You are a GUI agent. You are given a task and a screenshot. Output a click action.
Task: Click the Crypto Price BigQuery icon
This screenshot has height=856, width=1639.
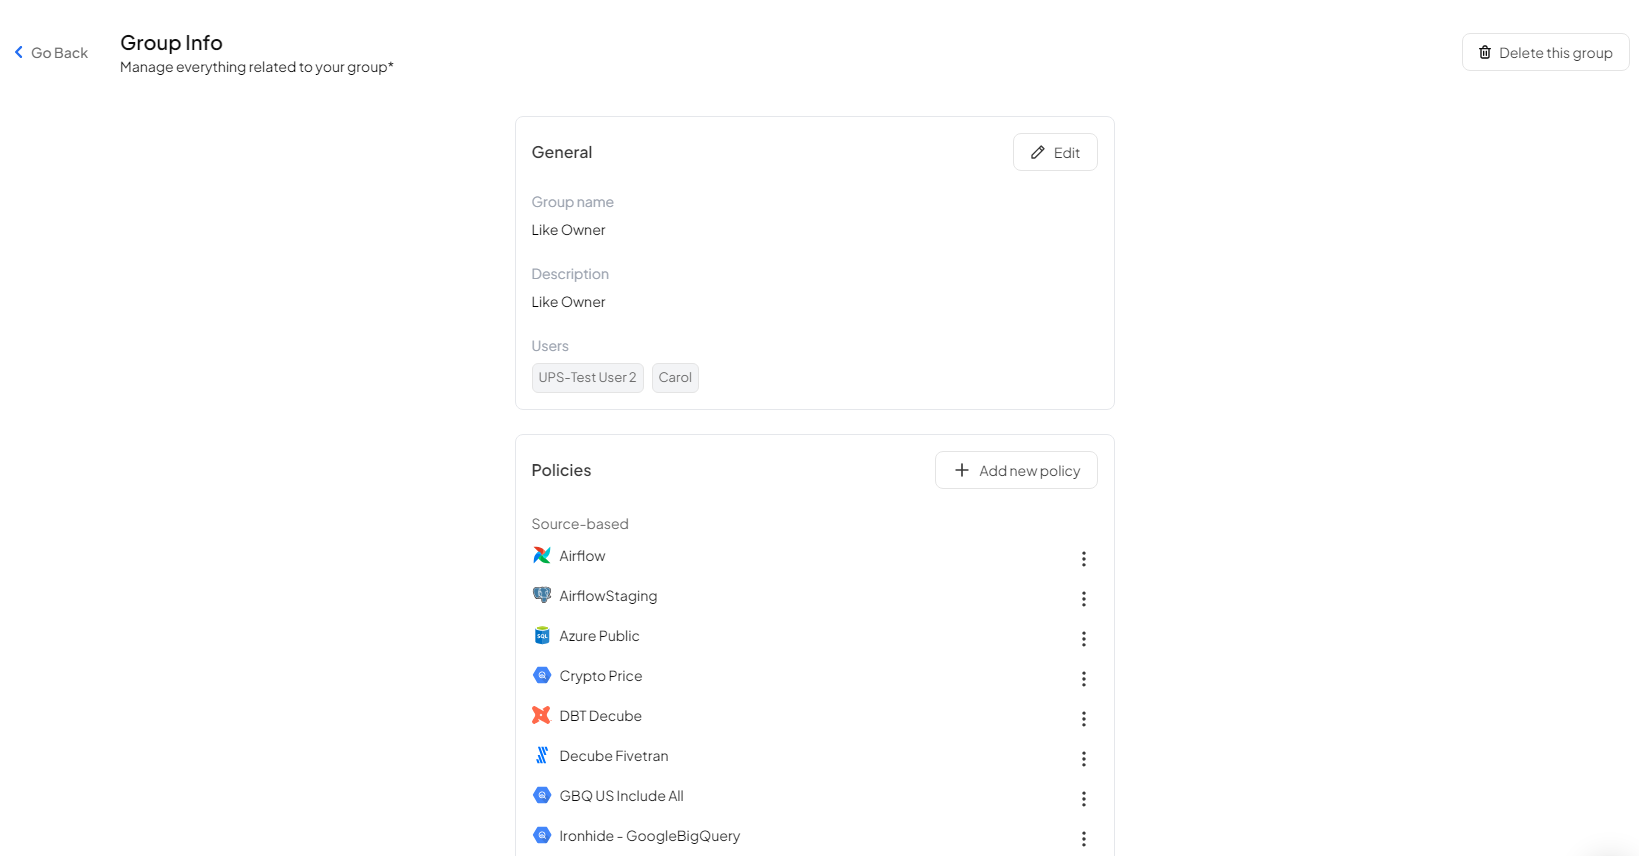pos(541,675)
